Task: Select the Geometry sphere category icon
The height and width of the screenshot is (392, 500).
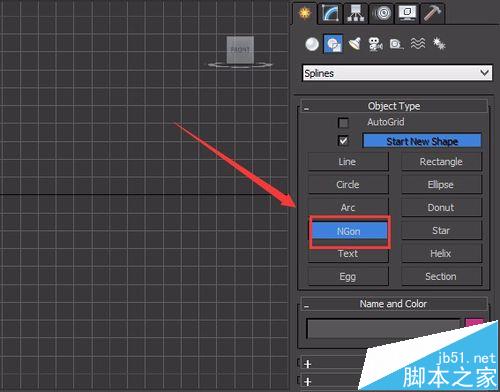Action: [x=312, y=44]
